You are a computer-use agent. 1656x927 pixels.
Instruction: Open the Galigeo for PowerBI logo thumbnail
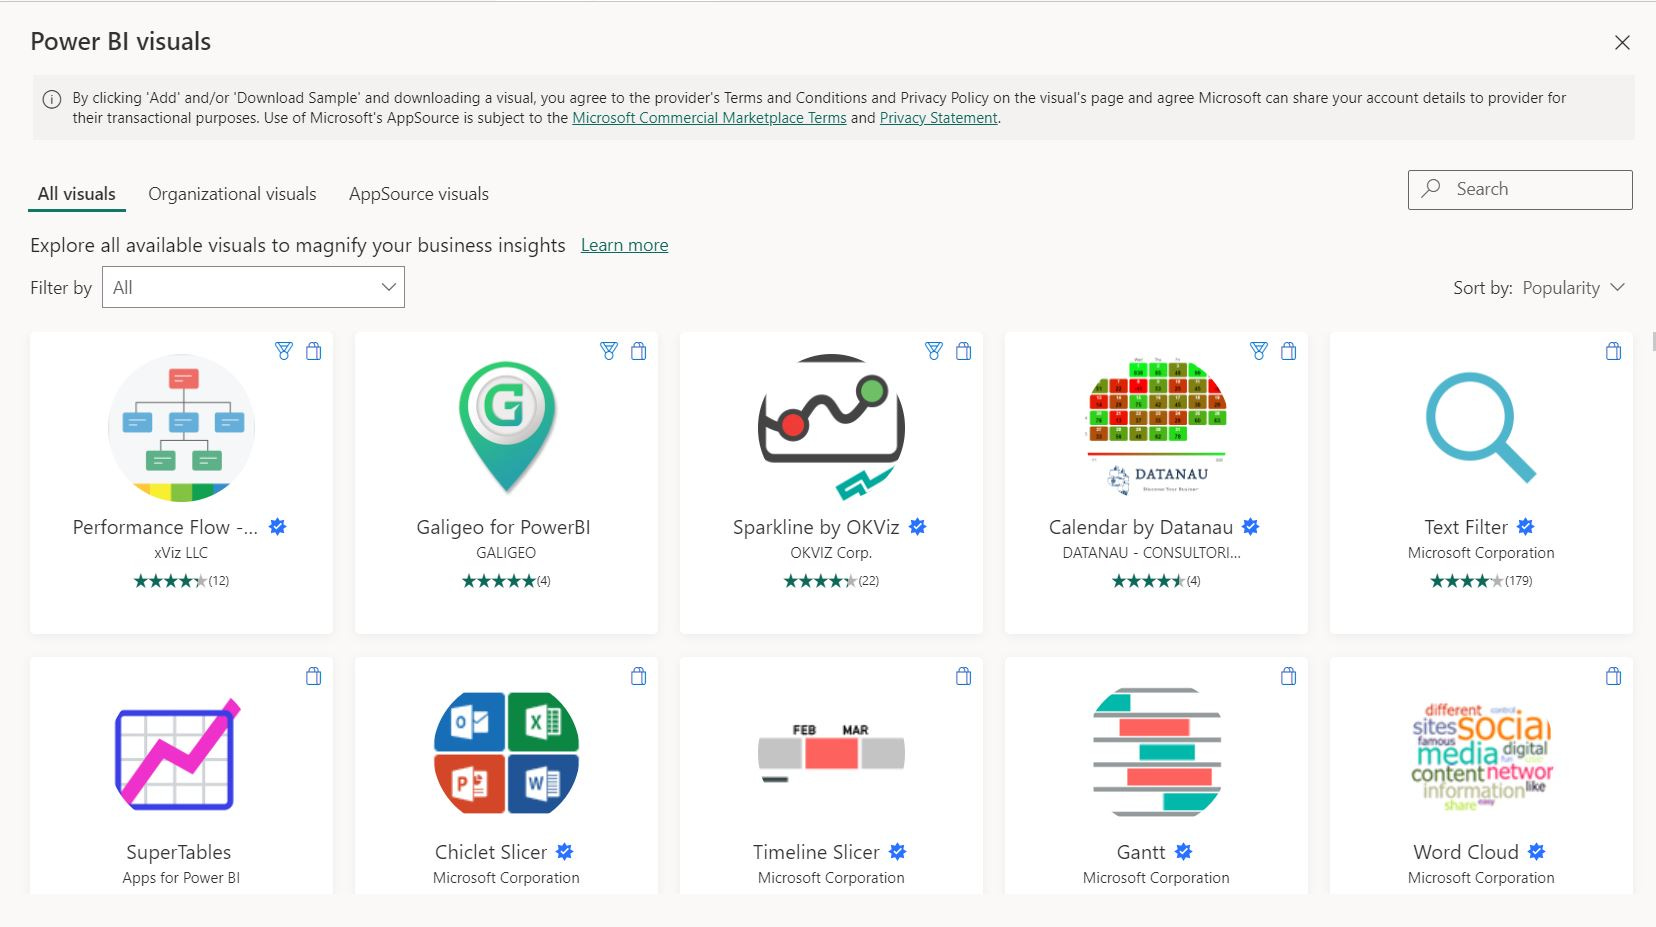(x=507, y=428)
